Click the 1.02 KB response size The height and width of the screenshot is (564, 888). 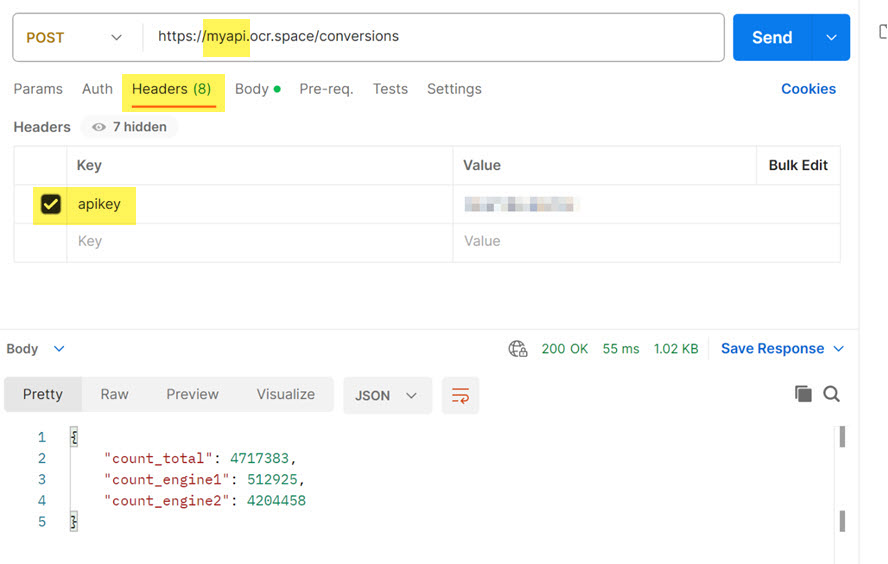pos(676,349)
